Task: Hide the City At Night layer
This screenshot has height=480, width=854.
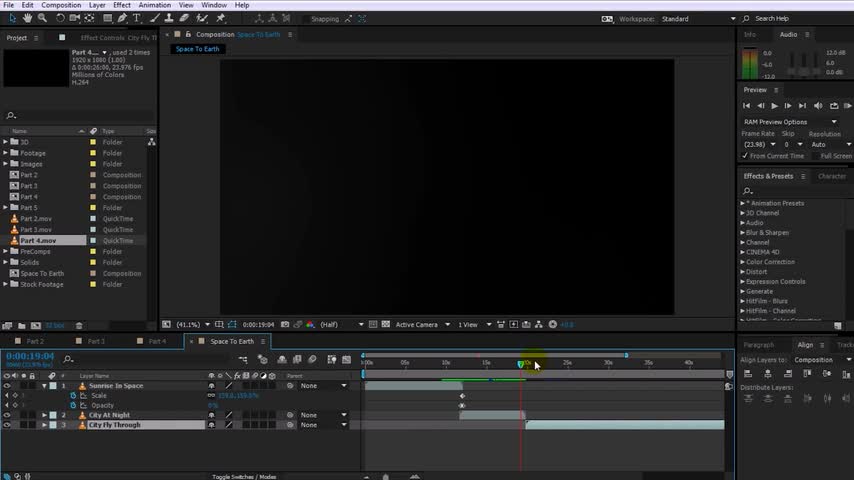Action: click(7, 415)
